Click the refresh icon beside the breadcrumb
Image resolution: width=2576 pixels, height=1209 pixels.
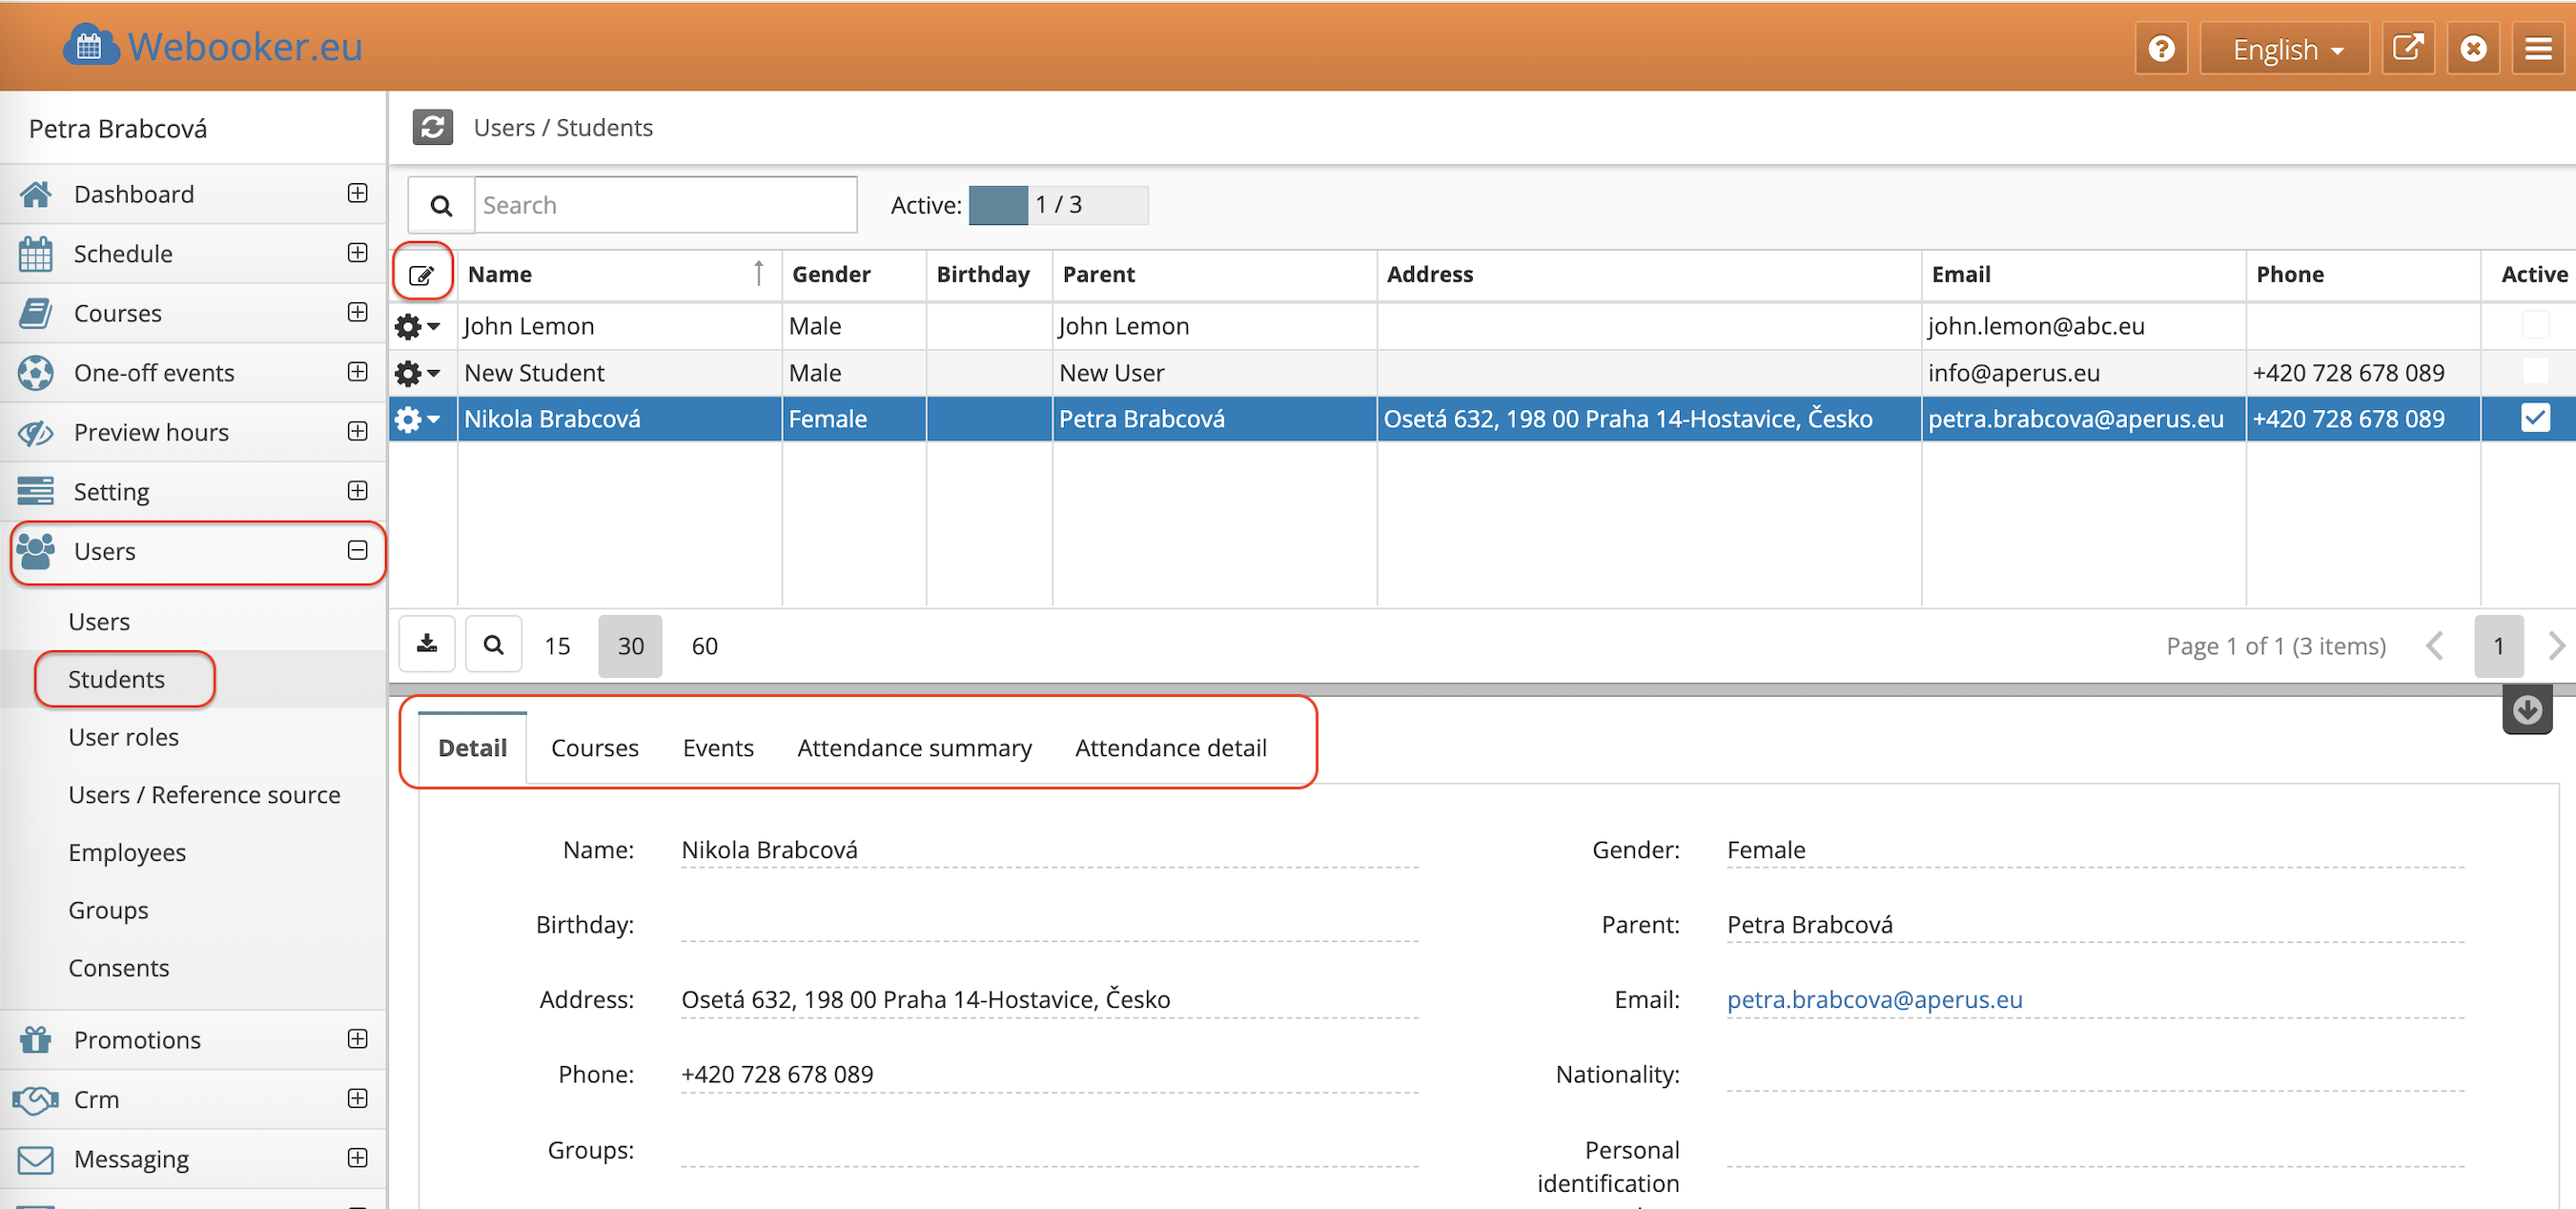432,127
